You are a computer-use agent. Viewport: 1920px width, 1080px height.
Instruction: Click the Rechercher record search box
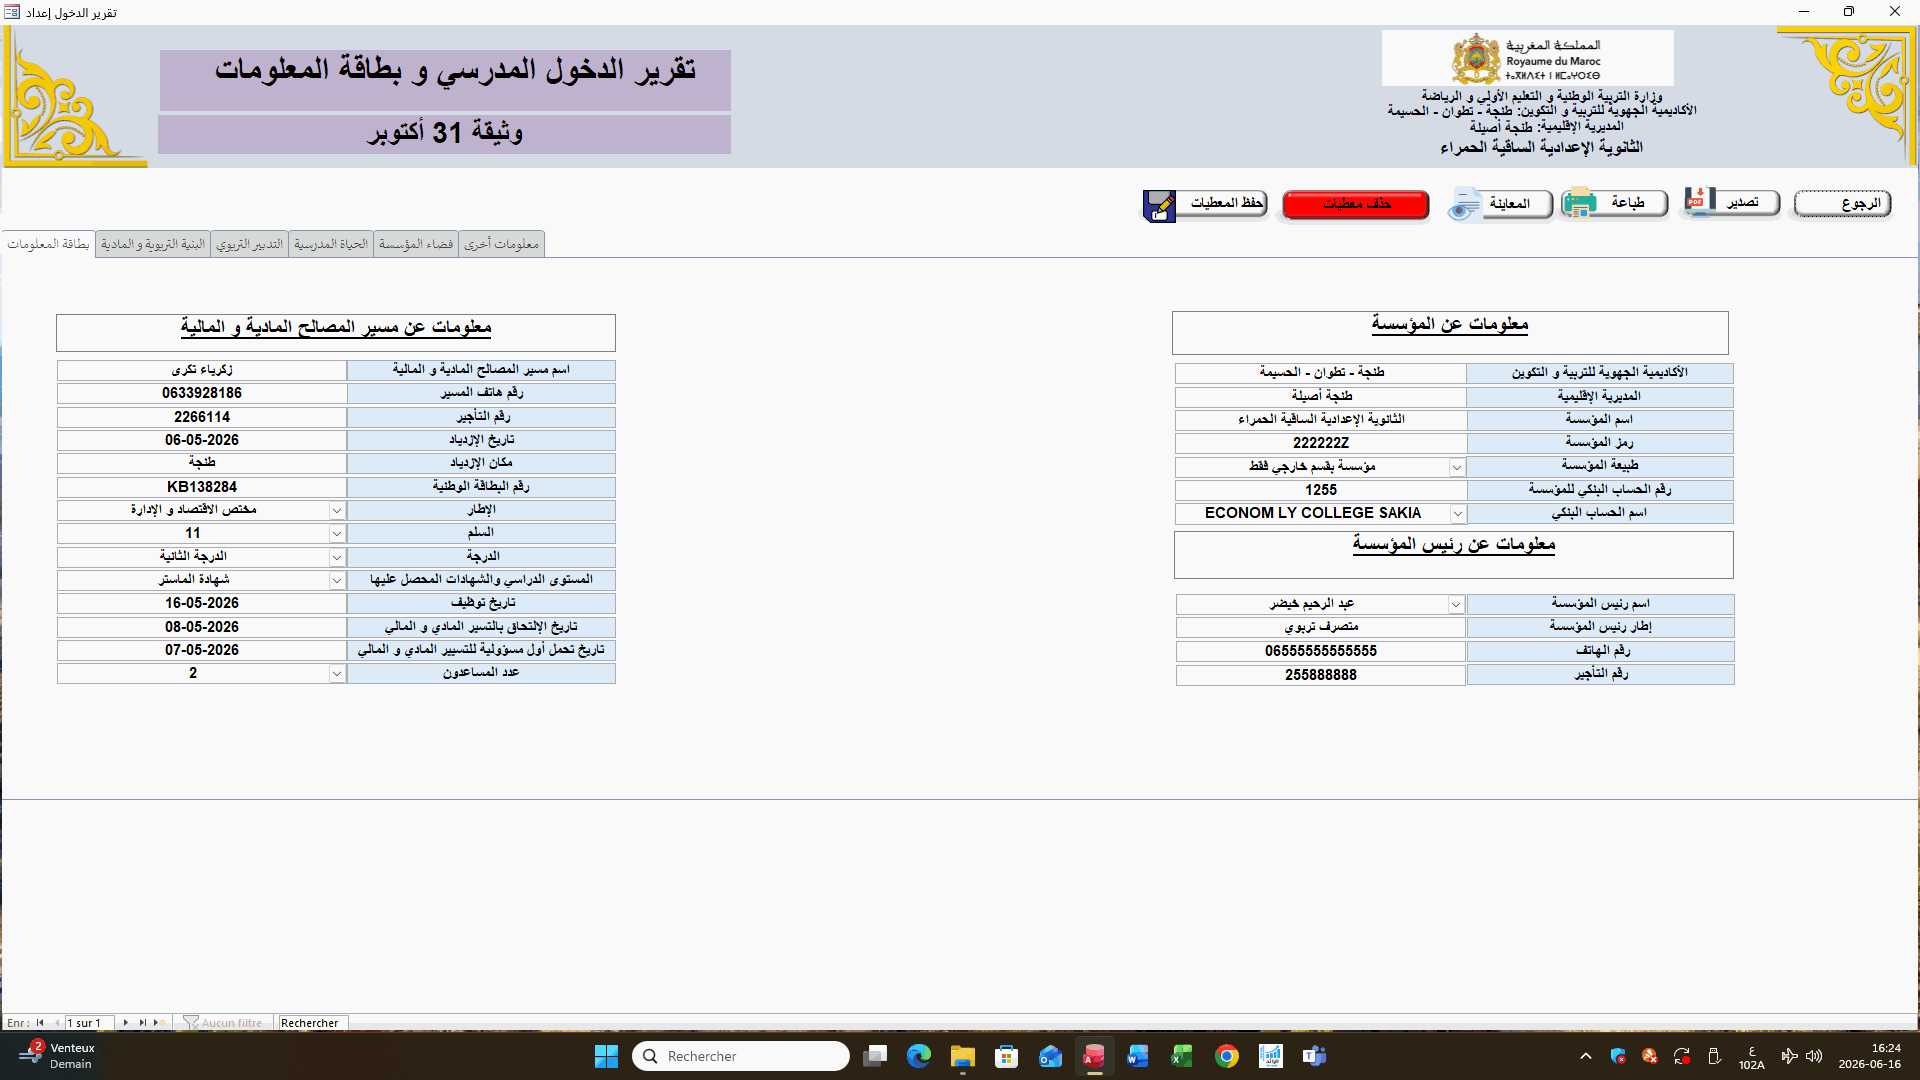(x=312, y=1023)
